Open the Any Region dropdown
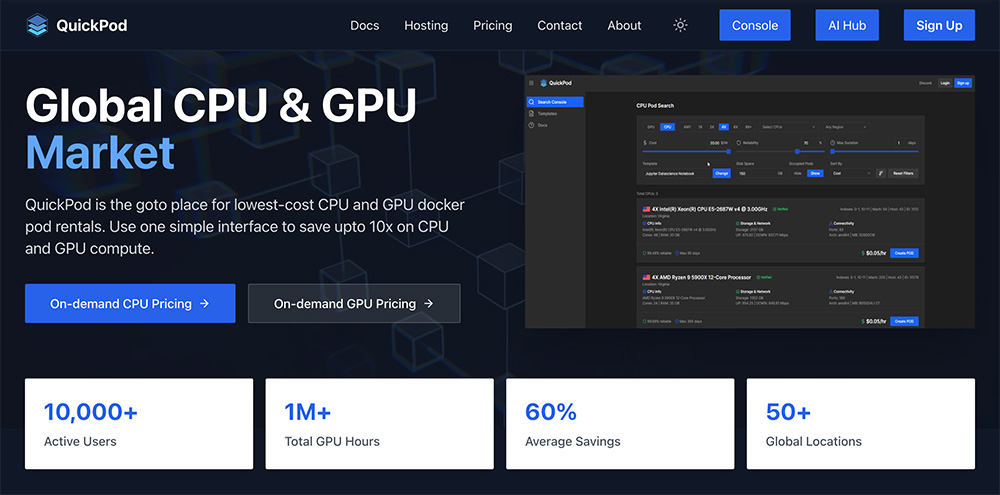Image resolution: width=1000 pixels, height=495 pixels. (x=846, y=127)
